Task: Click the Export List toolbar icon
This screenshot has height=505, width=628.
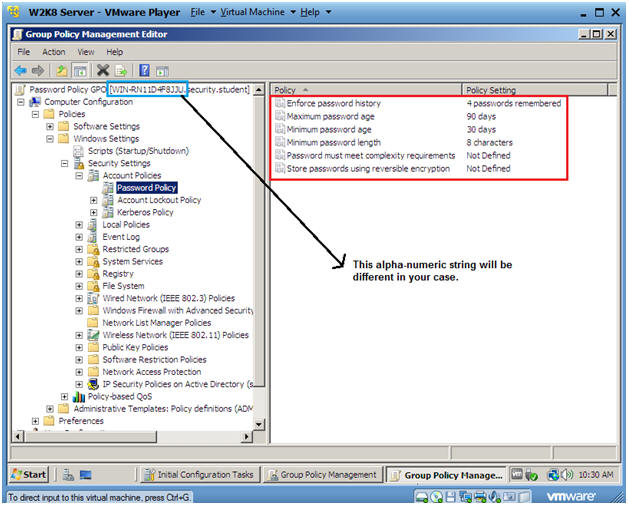Action: click(121, 71)
